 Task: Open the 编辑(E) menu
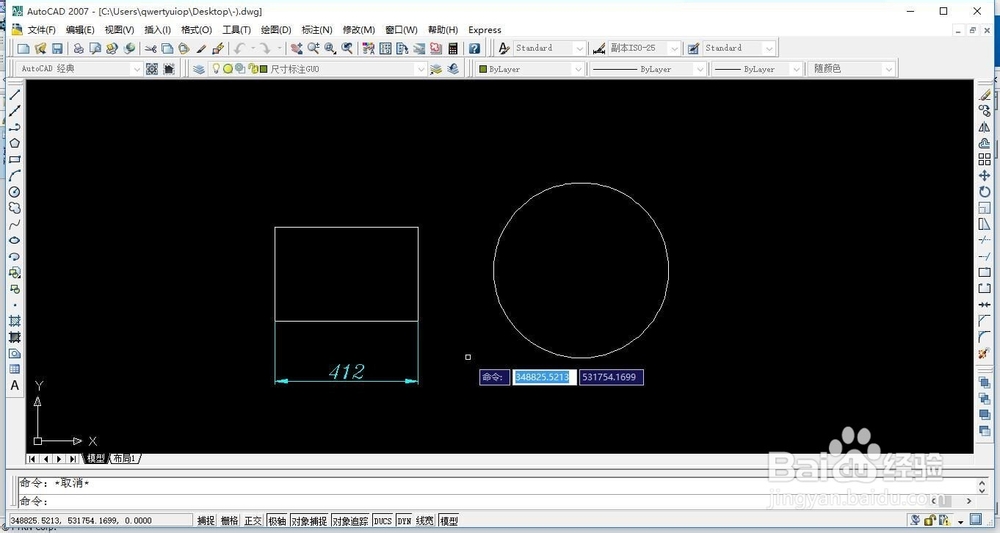(80, 30)
